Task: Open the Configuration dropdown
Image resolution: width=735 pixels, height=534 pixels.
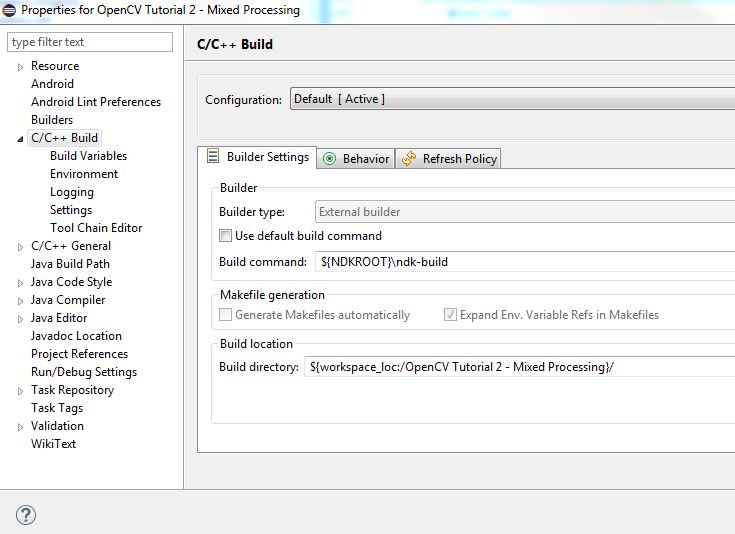Action: coord(512,99)
